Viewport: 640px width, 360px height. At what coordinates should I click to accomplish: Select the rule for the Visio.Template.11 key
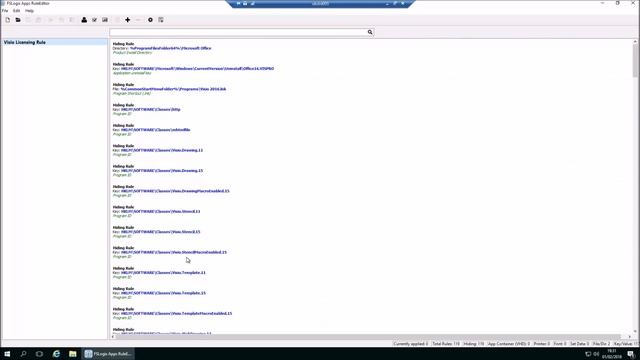[159, 273]
